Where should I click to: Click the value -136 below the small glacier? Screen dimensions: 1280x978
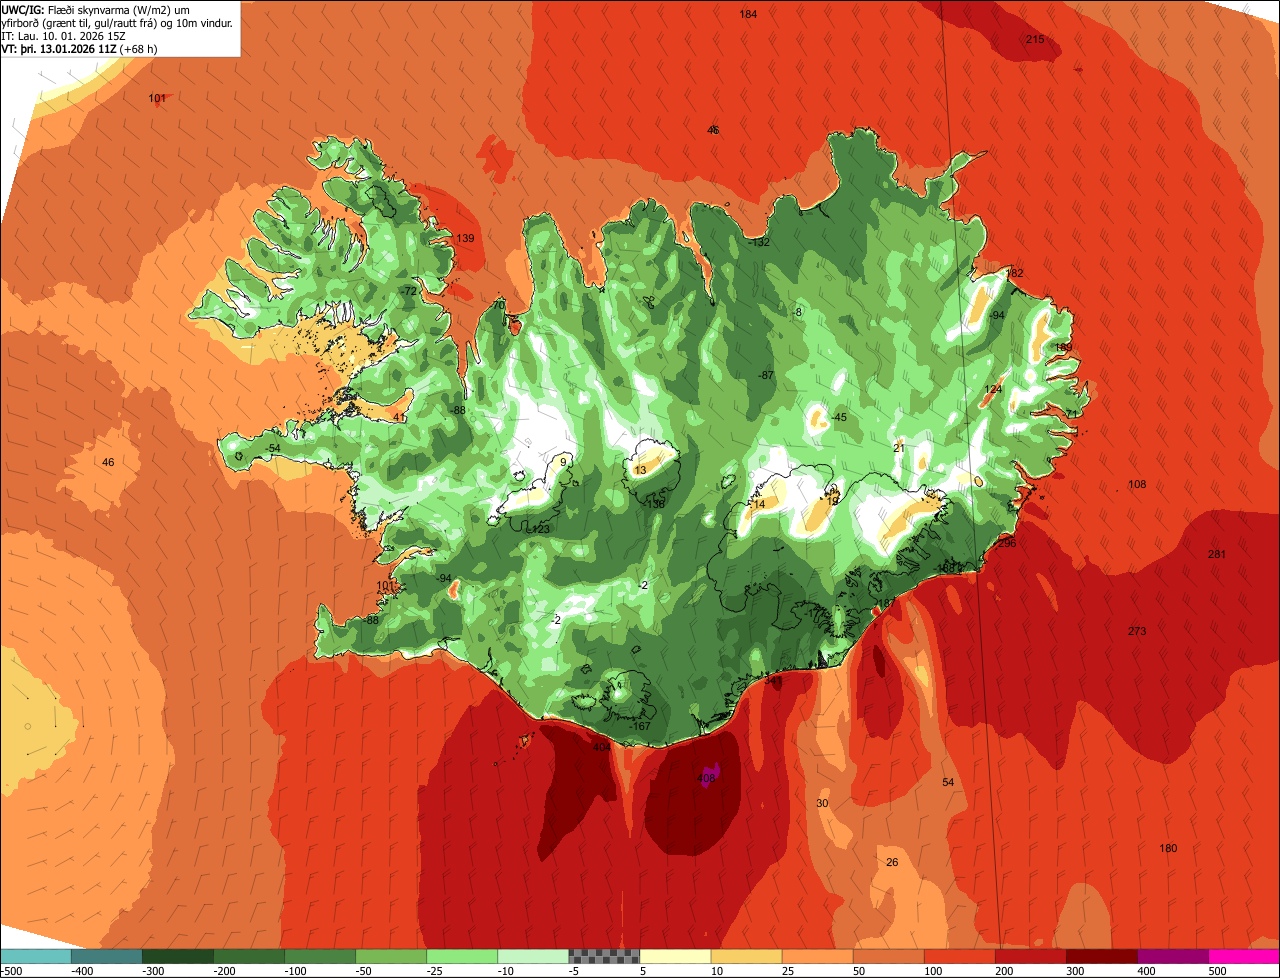click(x=655, y=504)
